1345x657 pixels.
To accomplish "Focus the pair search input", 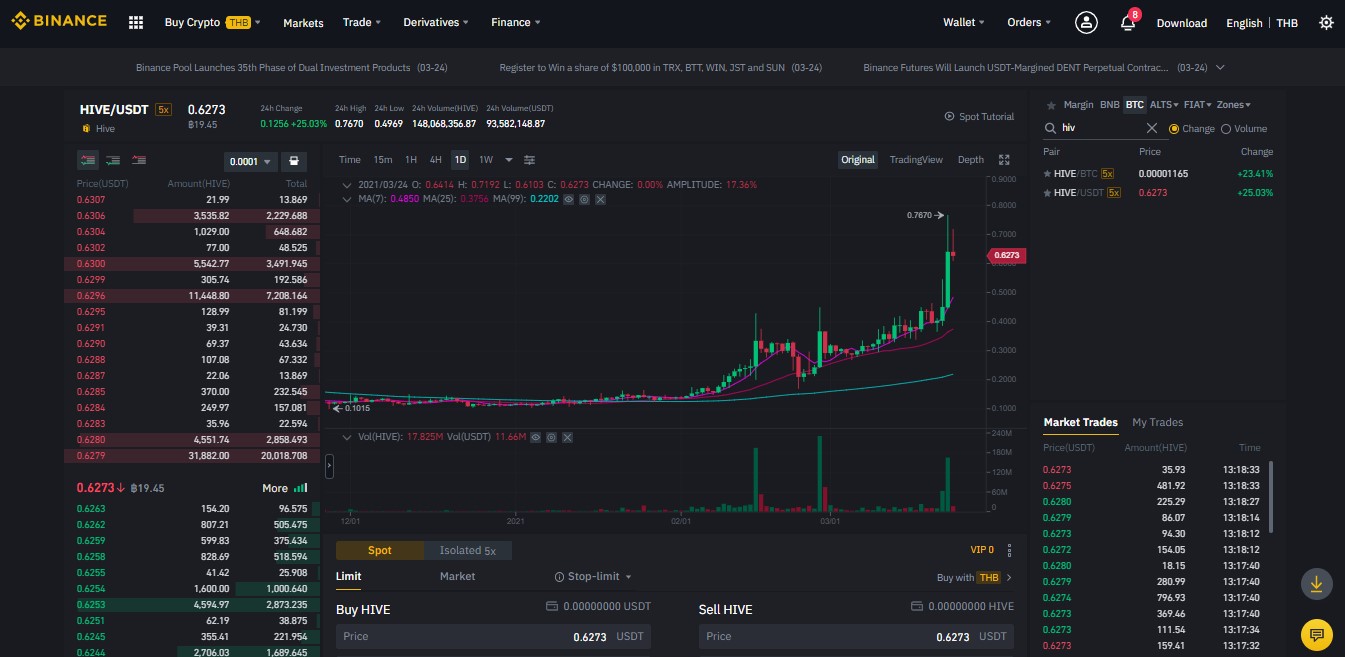I will click(x=1099, y=128).
